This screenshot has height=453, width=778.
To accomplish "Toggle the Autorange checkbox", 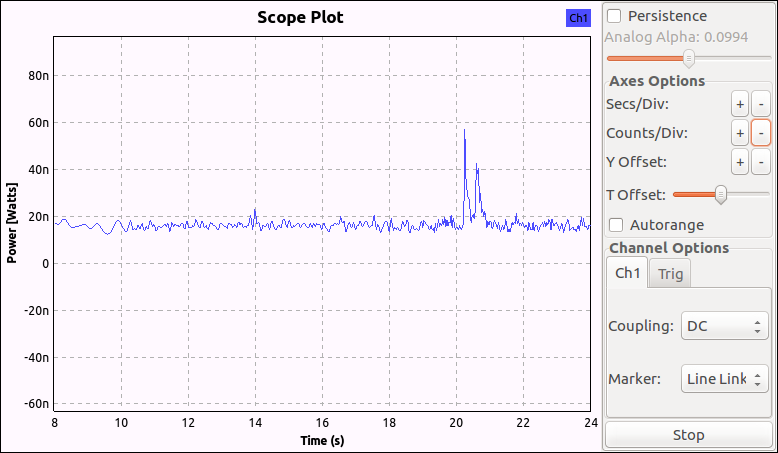I will pyautogui.click(x=616, y=225).
